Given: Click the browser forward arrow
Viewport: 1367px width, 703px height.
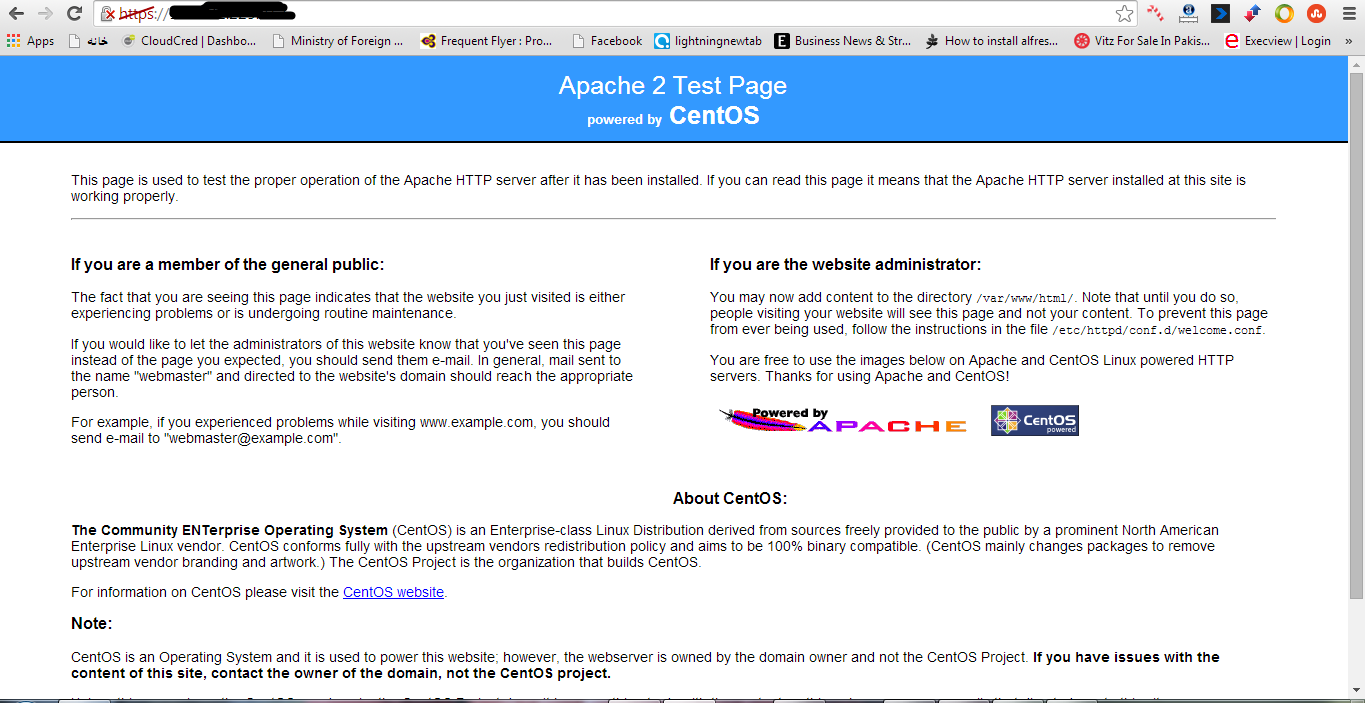Looking at the screenshot, I should tap(45, 14).
